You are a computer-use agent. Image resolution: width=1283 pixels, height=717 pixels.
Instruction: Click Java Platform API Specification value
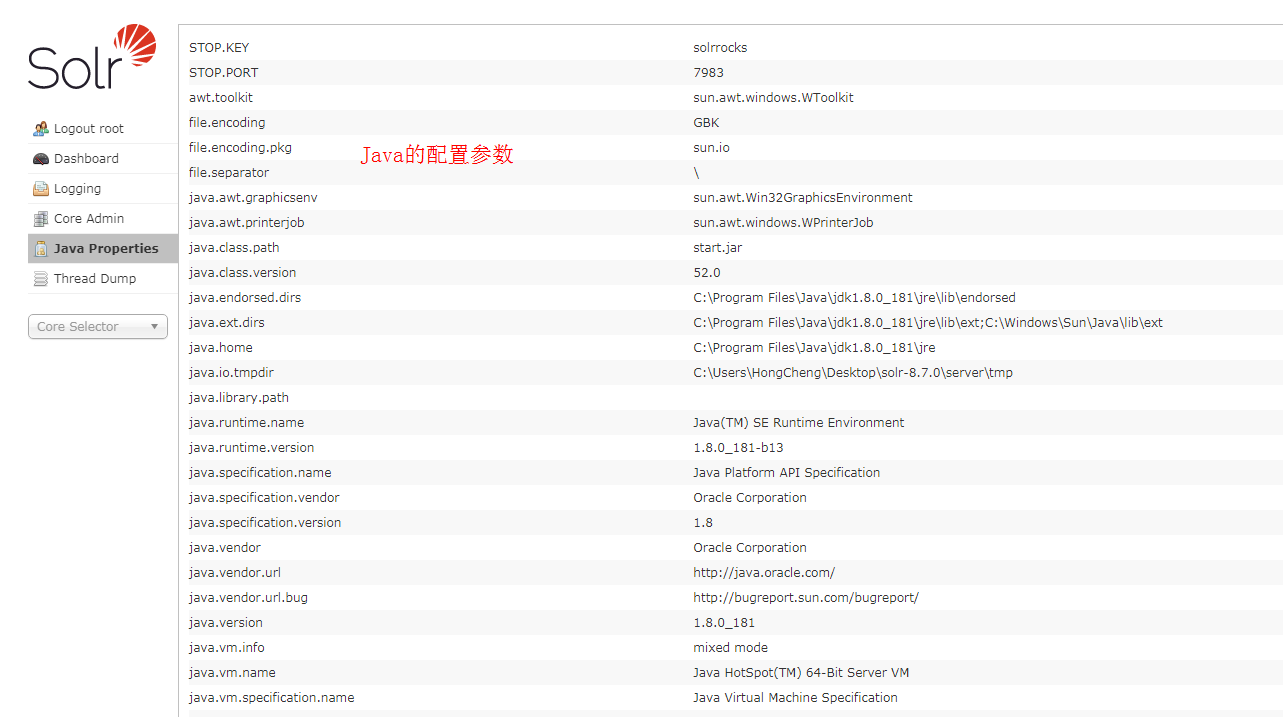(786, 472)
